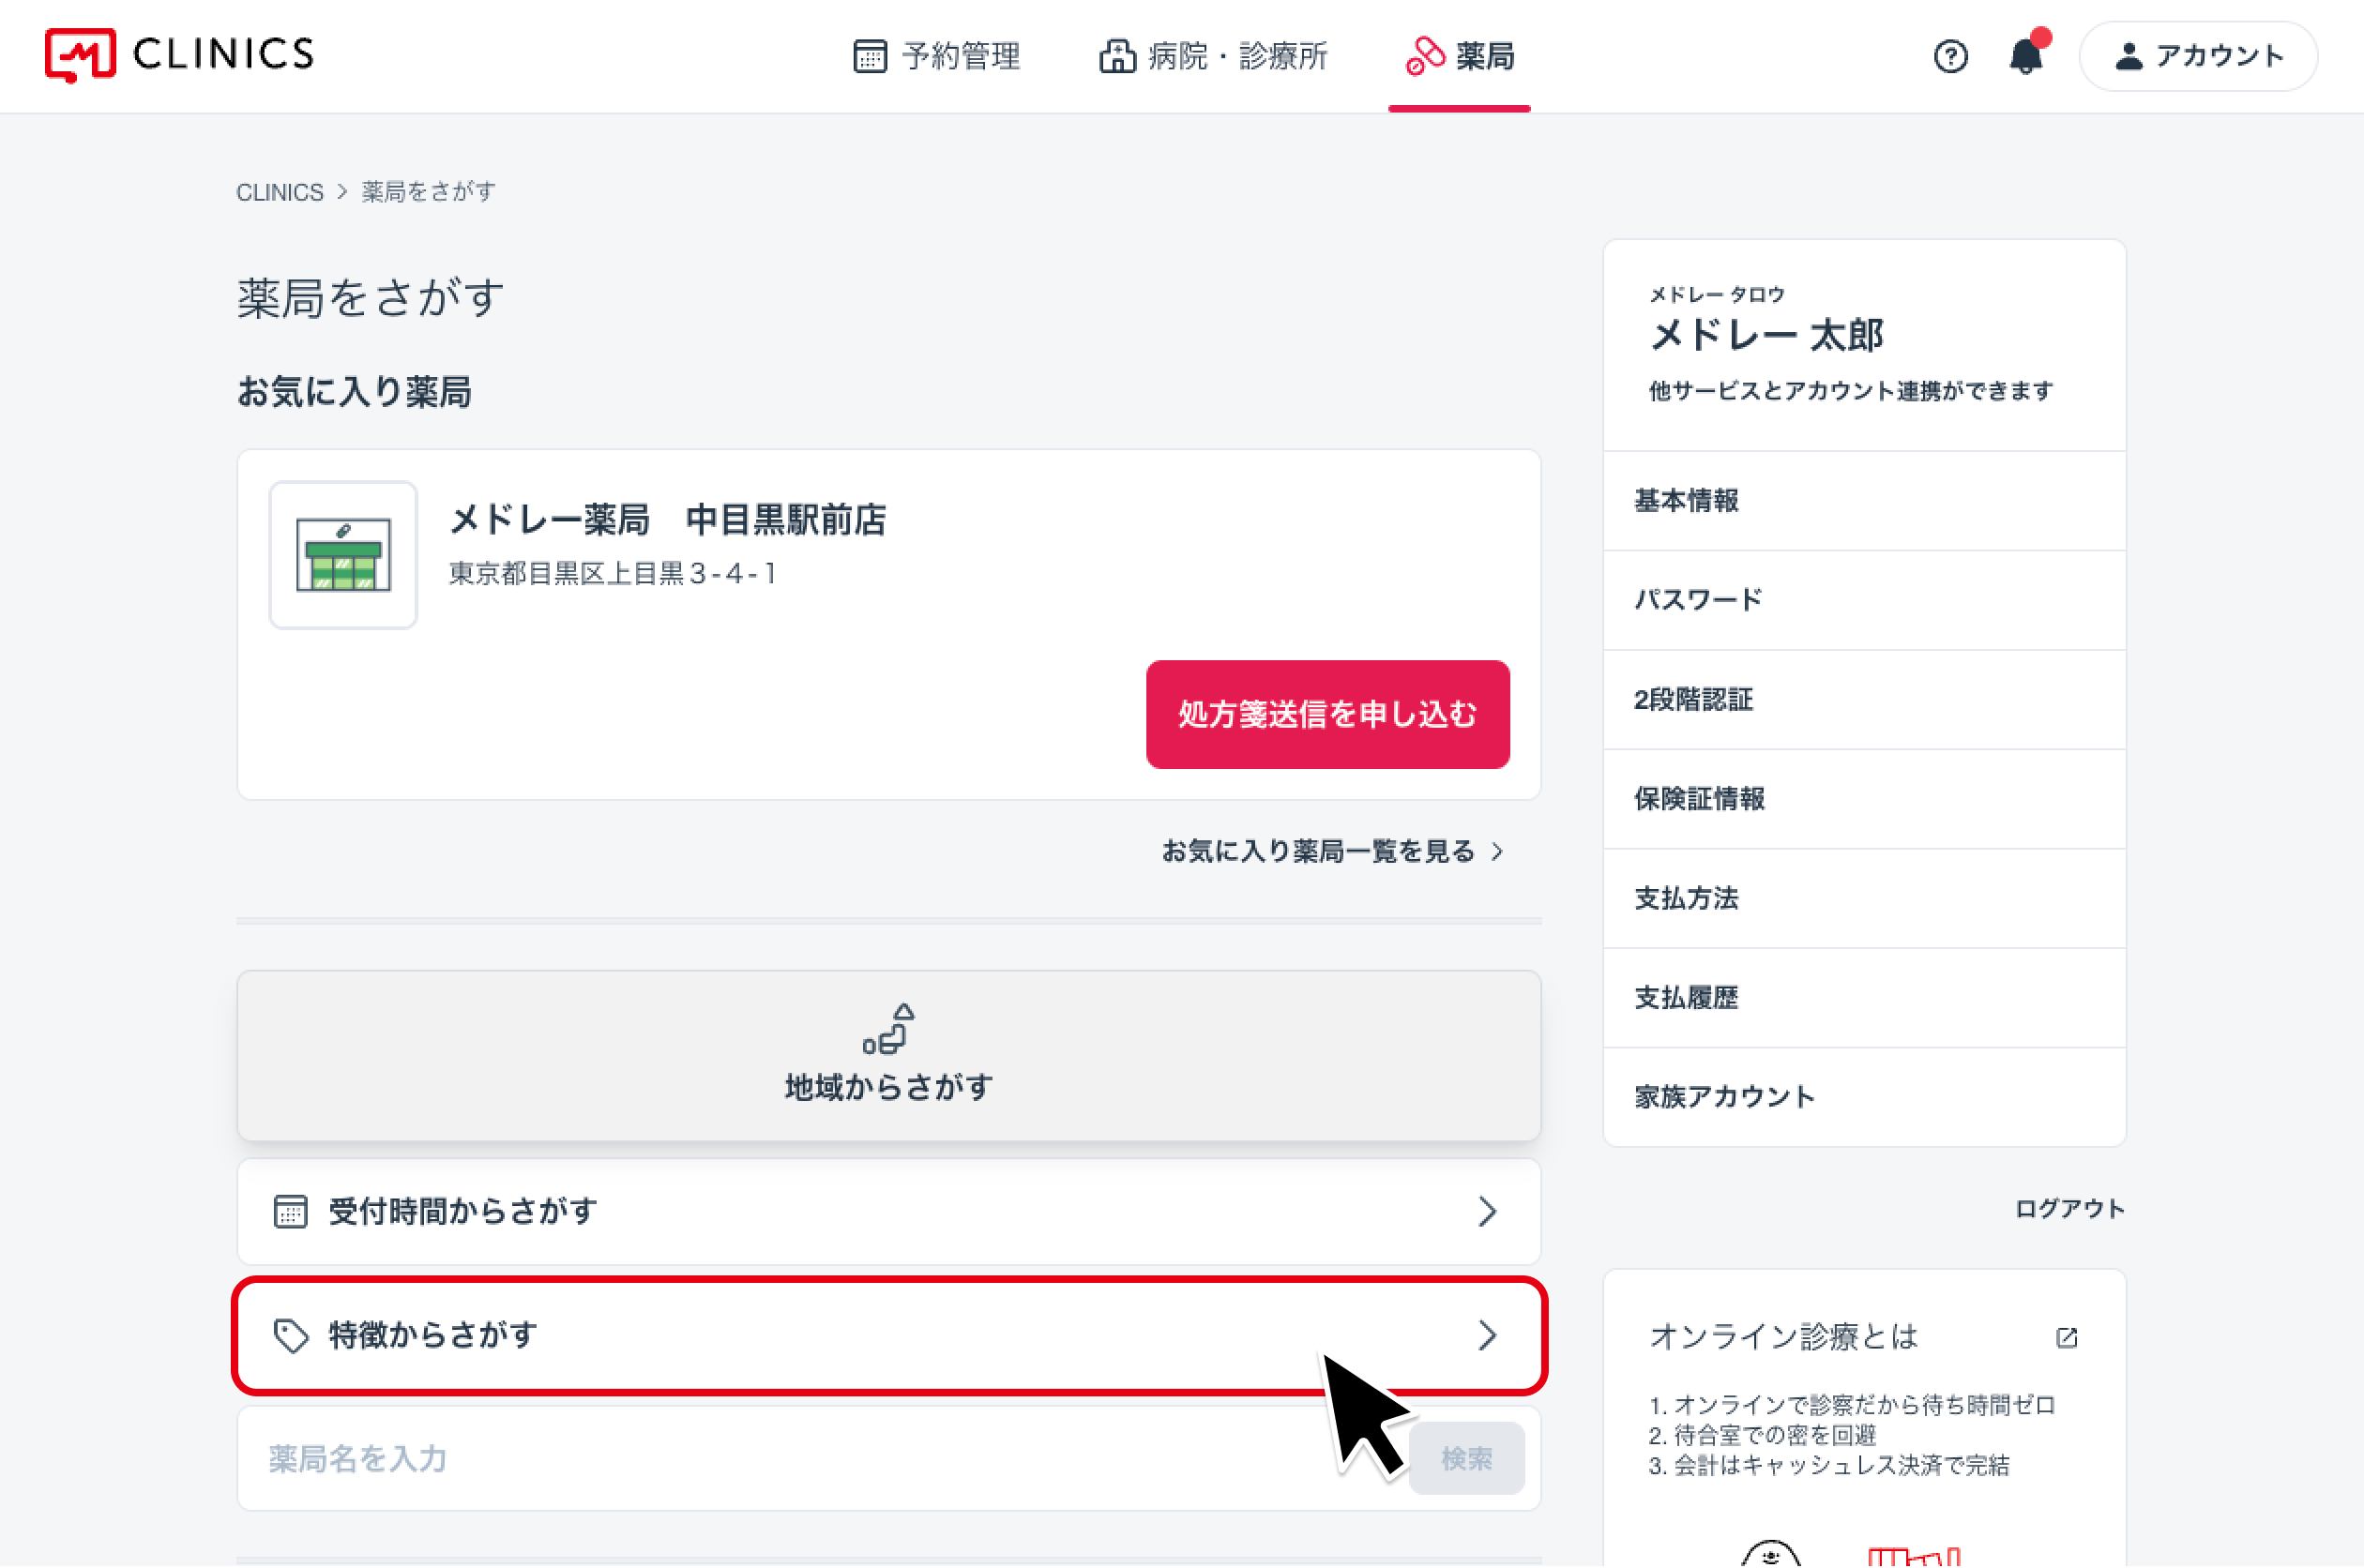Viewport: 2364px width, 1568px height.
Task: Expand 特徴からさがす chevron arrow
Action: pos(1487,1335)
